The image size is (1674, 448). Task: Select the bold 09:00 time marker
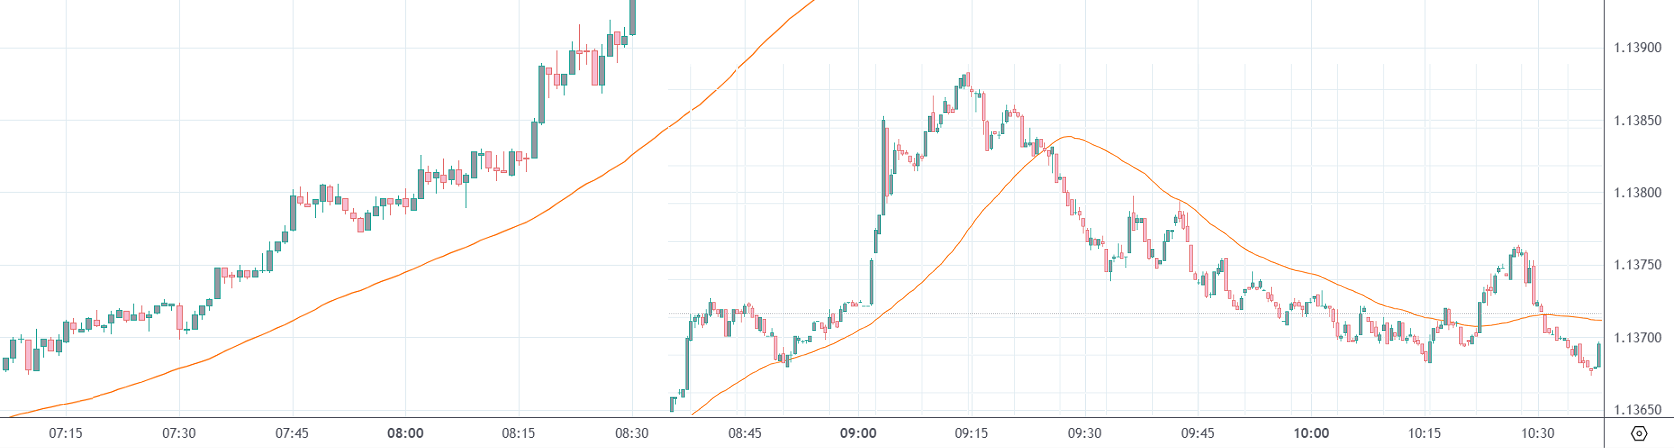[858, 433]
